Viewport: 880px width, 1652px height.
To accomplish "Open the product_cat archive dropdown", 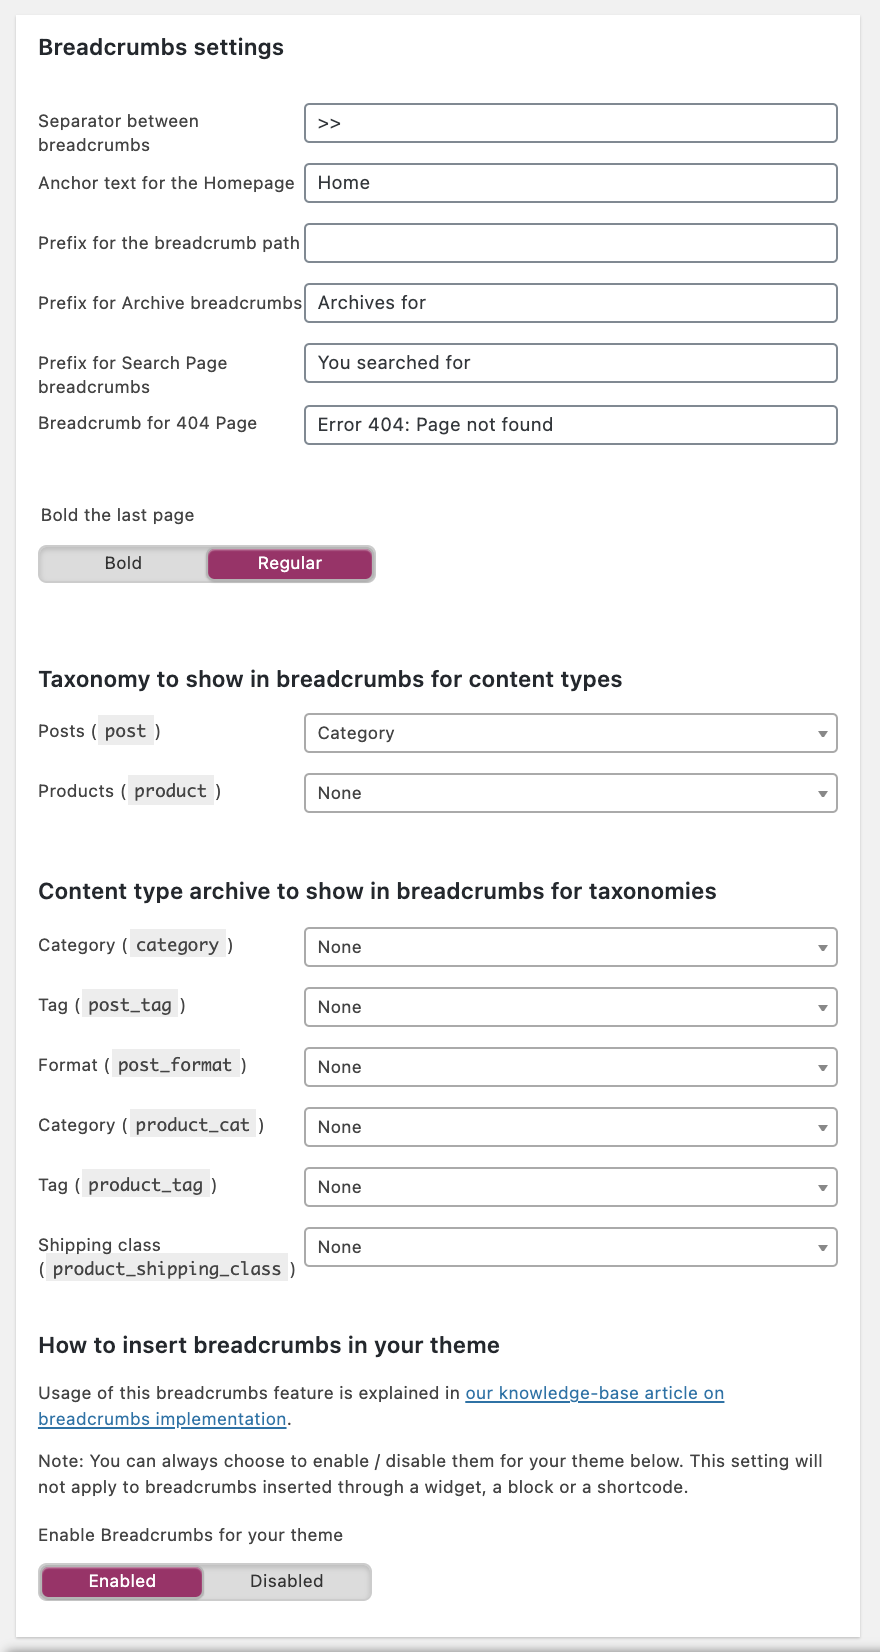I will pyautogui.click(x=570, y=1127).
